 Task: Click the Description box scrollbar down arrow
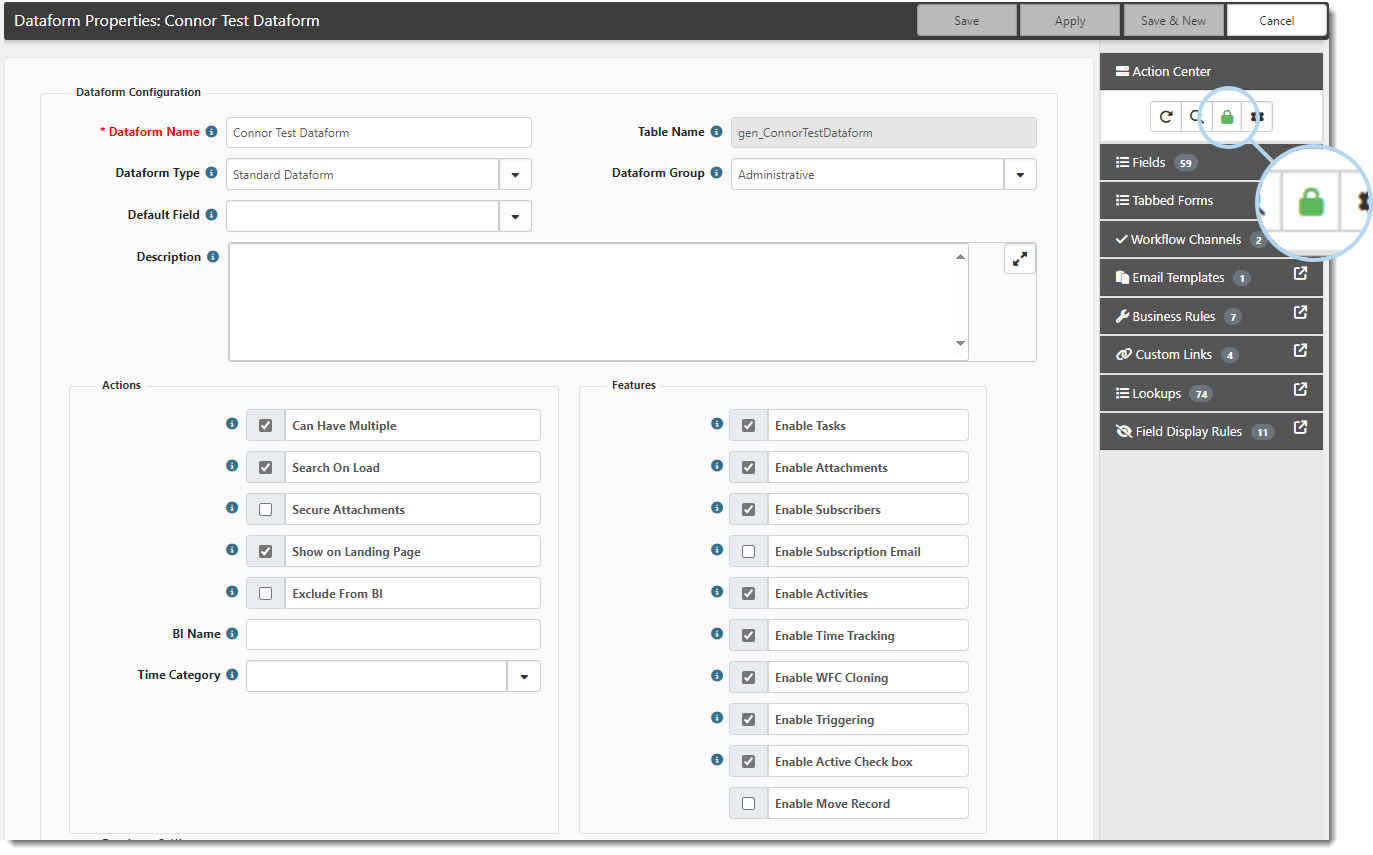click(960, 344)
